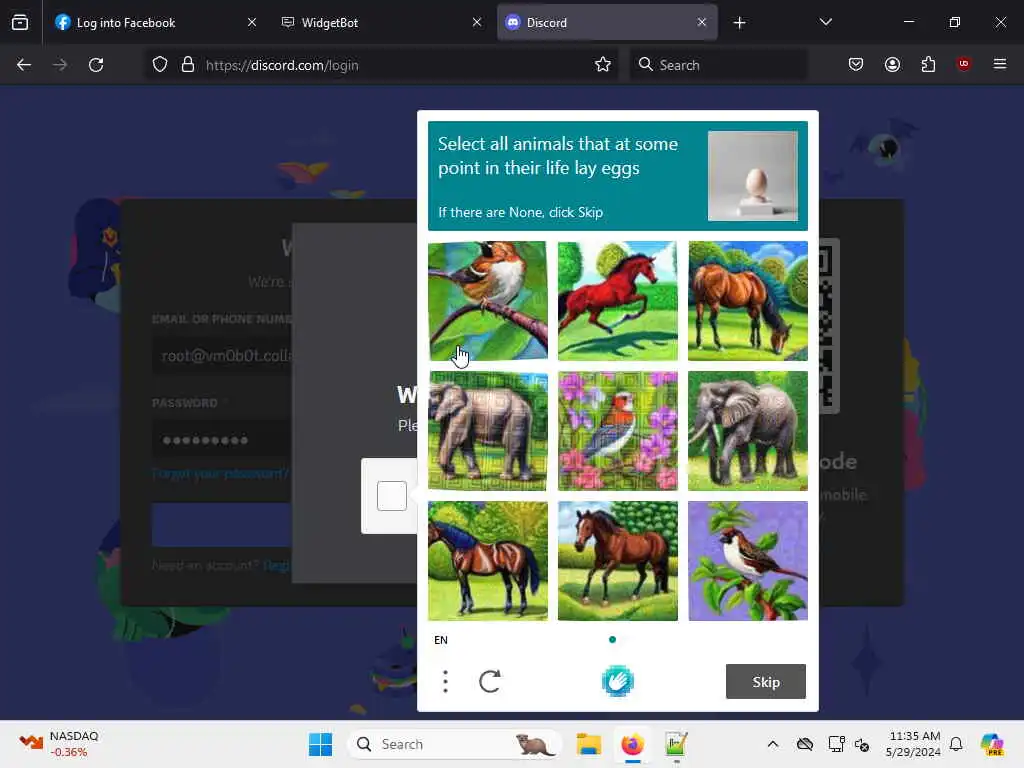Select the red galloping horse image

617,300
